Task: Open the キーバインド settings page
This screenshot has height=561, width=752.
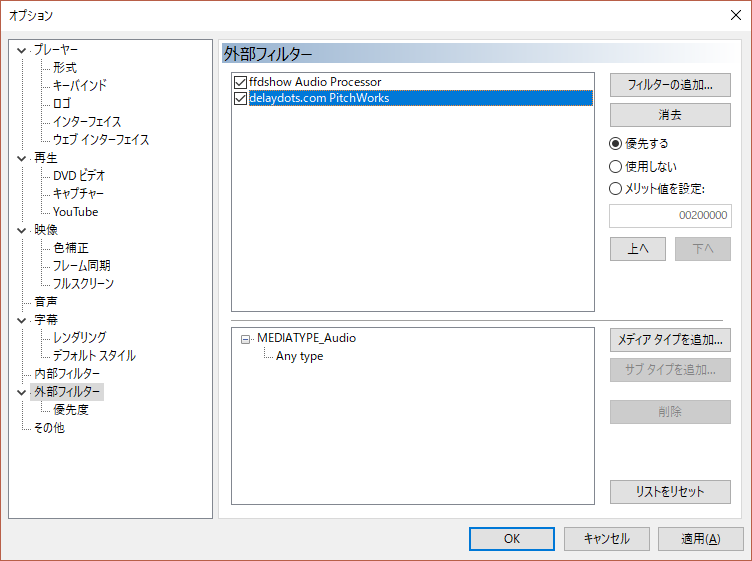Action: tap(80, 85)
